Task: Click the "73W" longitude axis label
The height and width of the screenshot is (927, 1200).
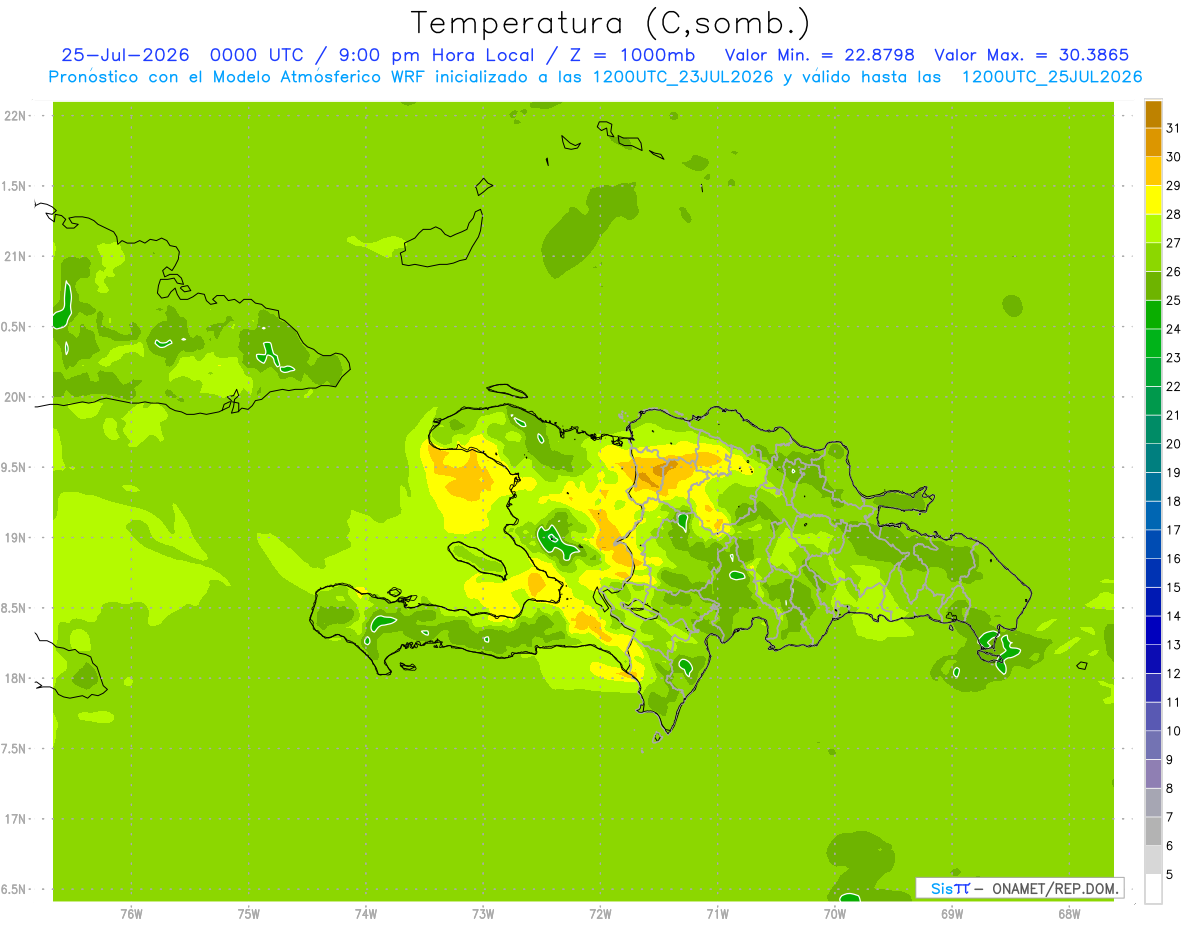Action: [483, 913]
